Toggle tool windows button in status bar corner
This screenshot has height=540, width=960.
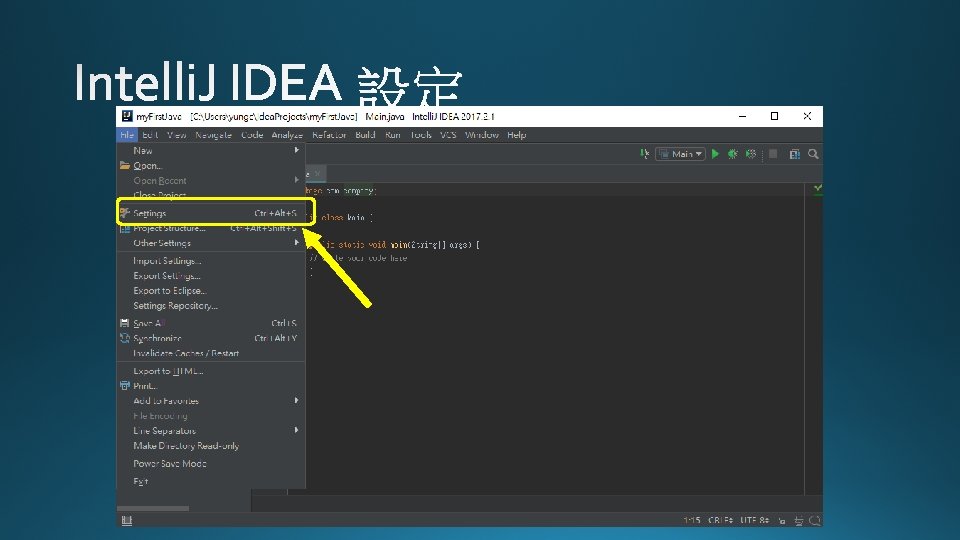[x=127, y=520]
